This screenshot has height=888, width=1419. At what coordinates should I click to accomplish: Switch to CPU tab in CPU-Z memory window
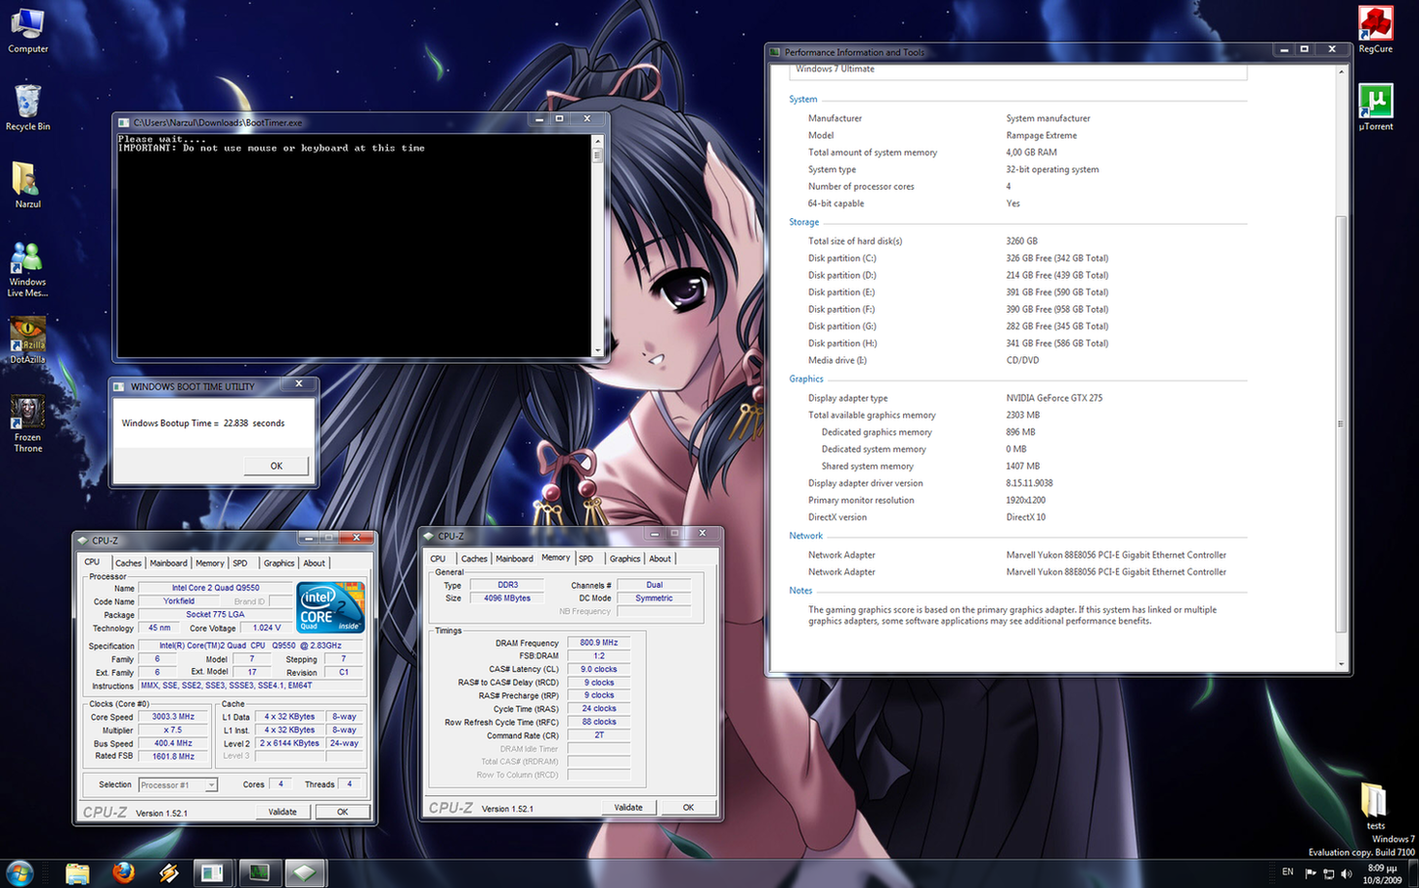click(x=438, y=559)
